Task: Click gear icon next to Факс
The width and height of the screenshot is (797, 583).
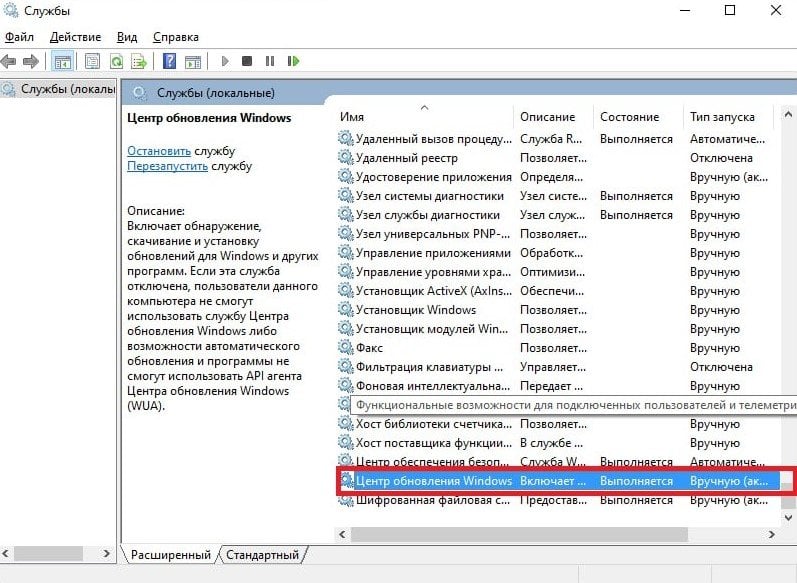Action: point(346,348)
